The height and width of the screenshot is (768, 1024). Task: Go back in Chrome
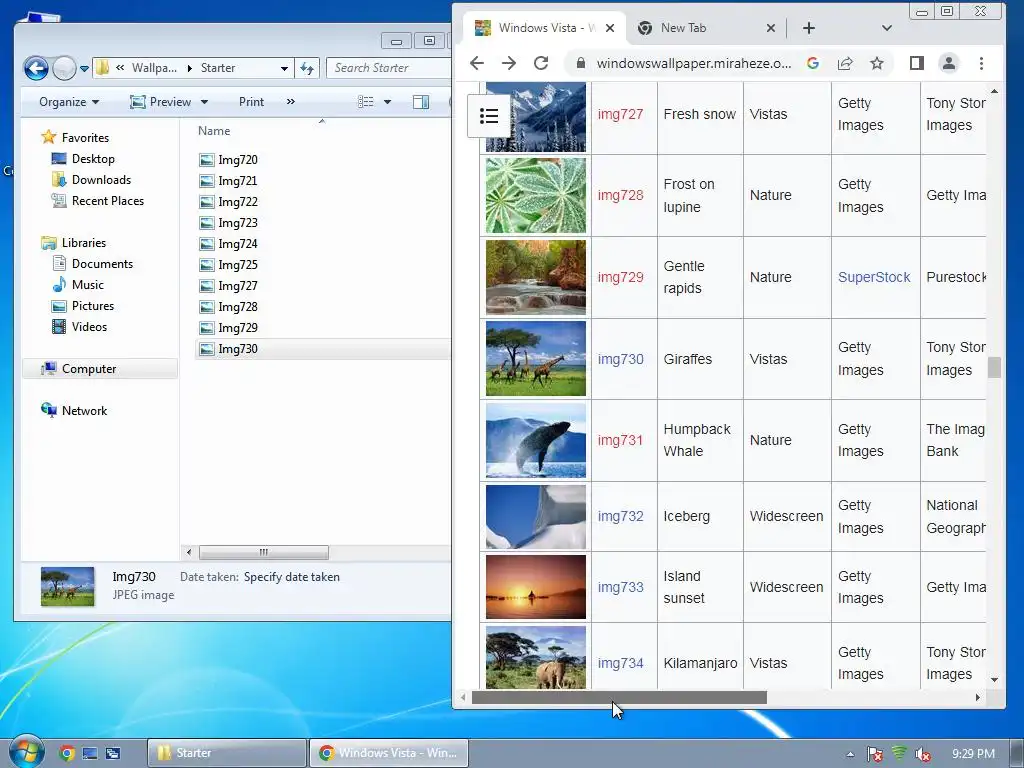(x=477, y=63)
